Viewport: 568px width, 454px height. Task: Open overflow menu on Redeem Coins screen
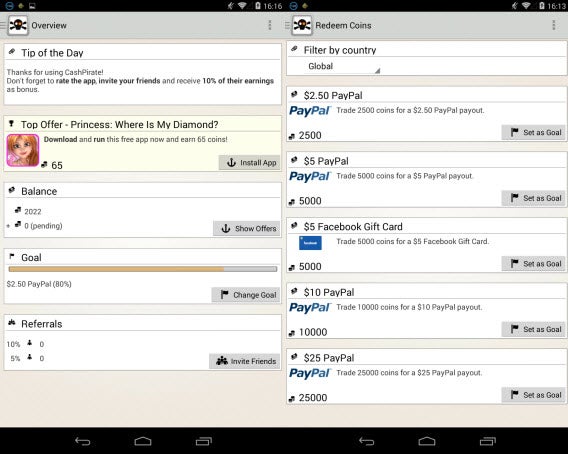[554, 25]
